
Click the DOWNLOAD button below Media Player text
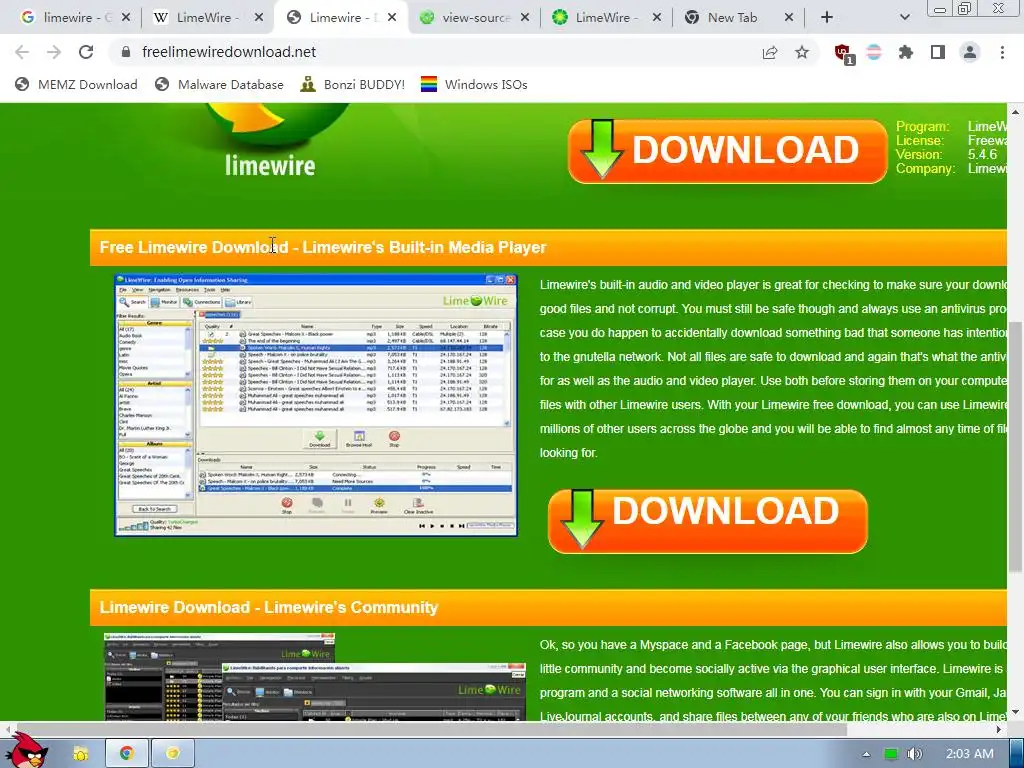[708, 520]
